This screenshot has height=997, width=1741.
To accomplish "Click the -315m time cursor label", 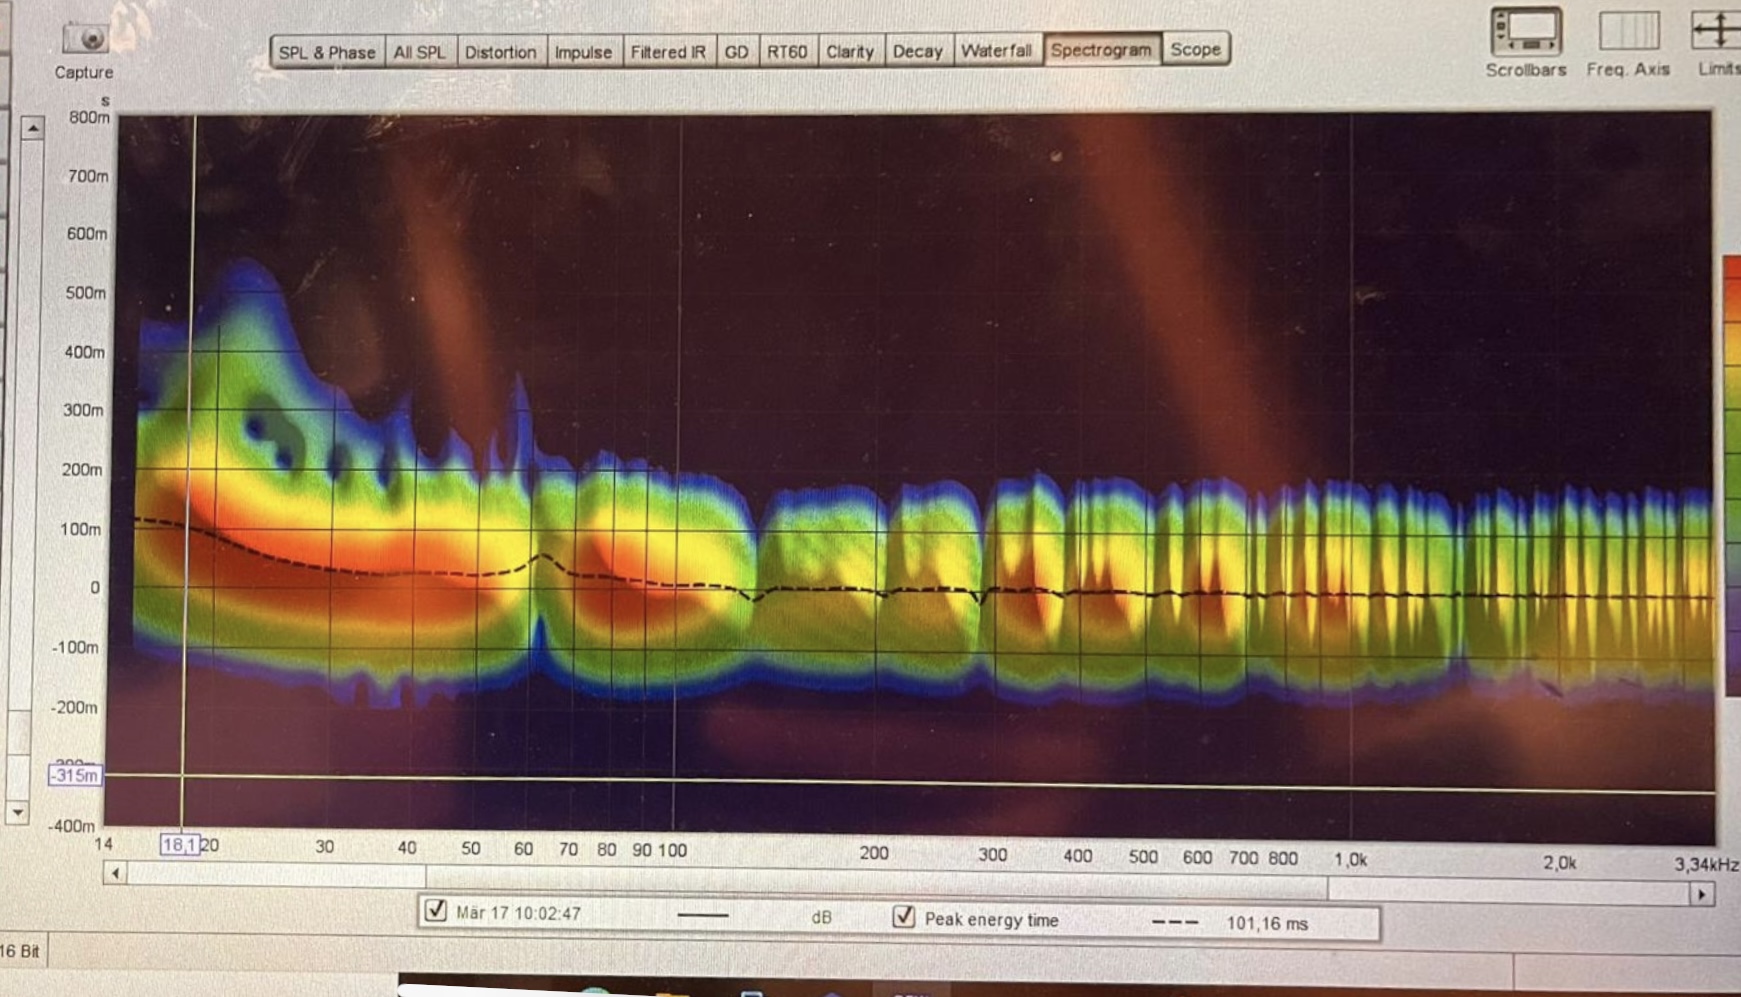I will [75, 775].
